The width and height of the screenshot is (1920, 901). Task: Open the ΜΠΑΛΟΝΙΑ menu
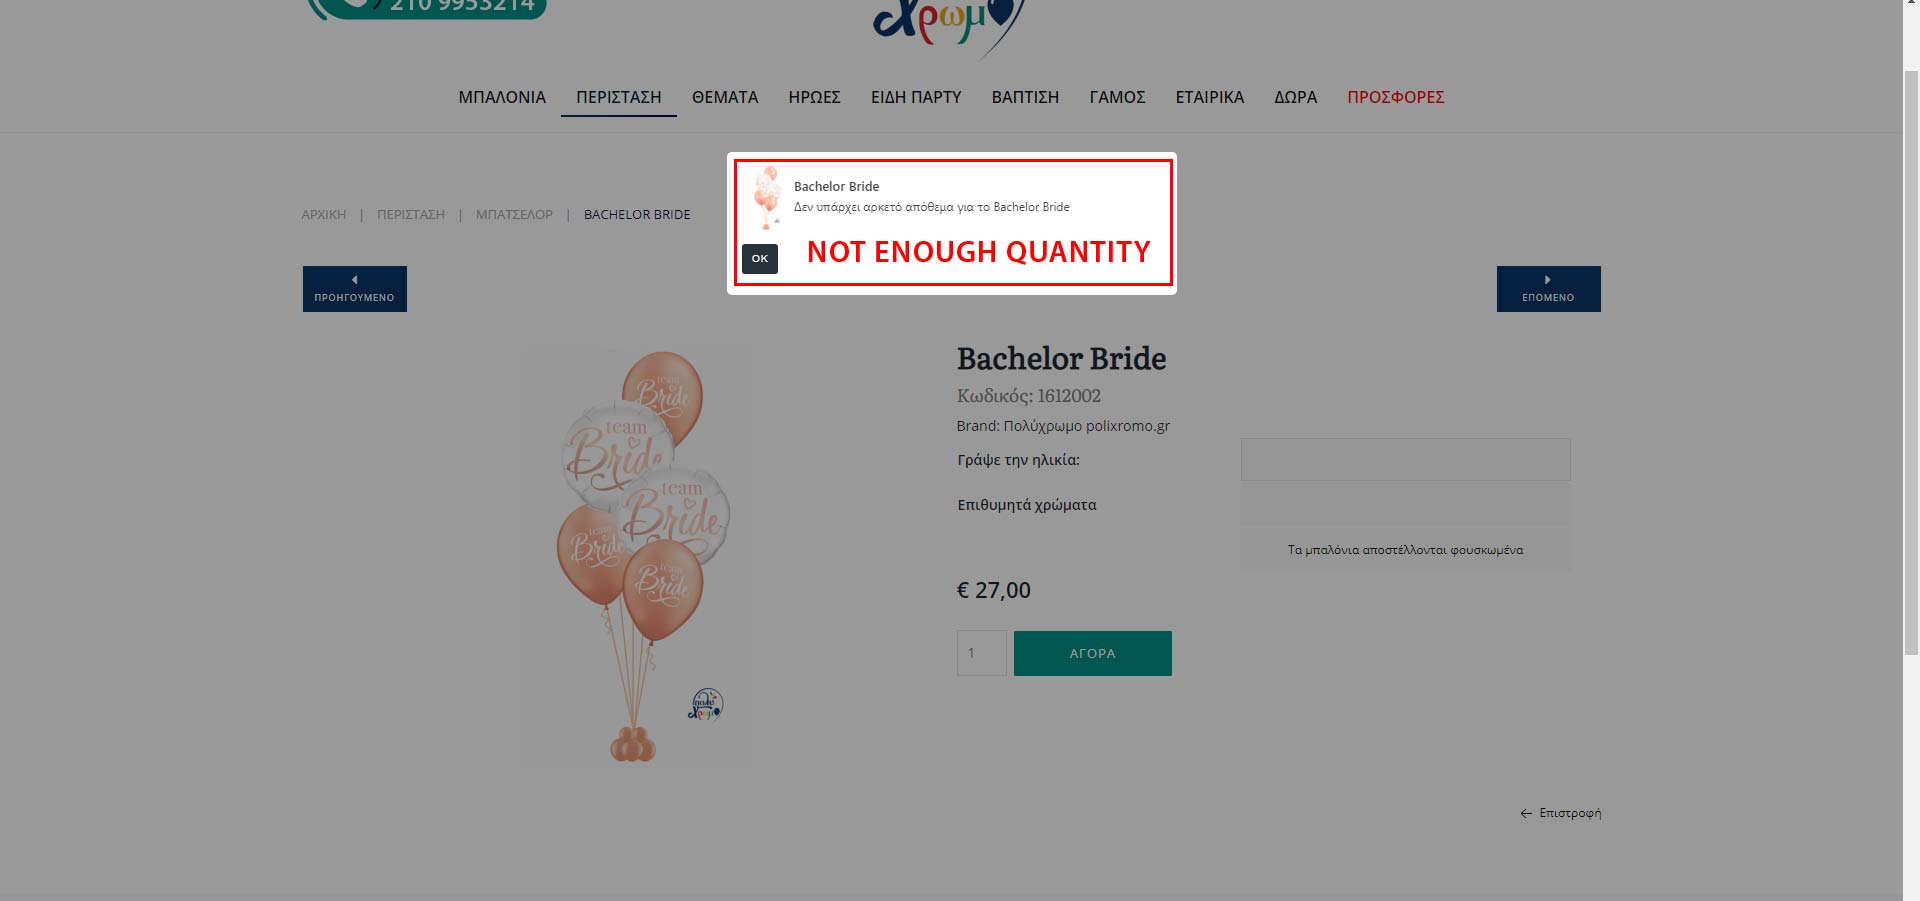502,97
